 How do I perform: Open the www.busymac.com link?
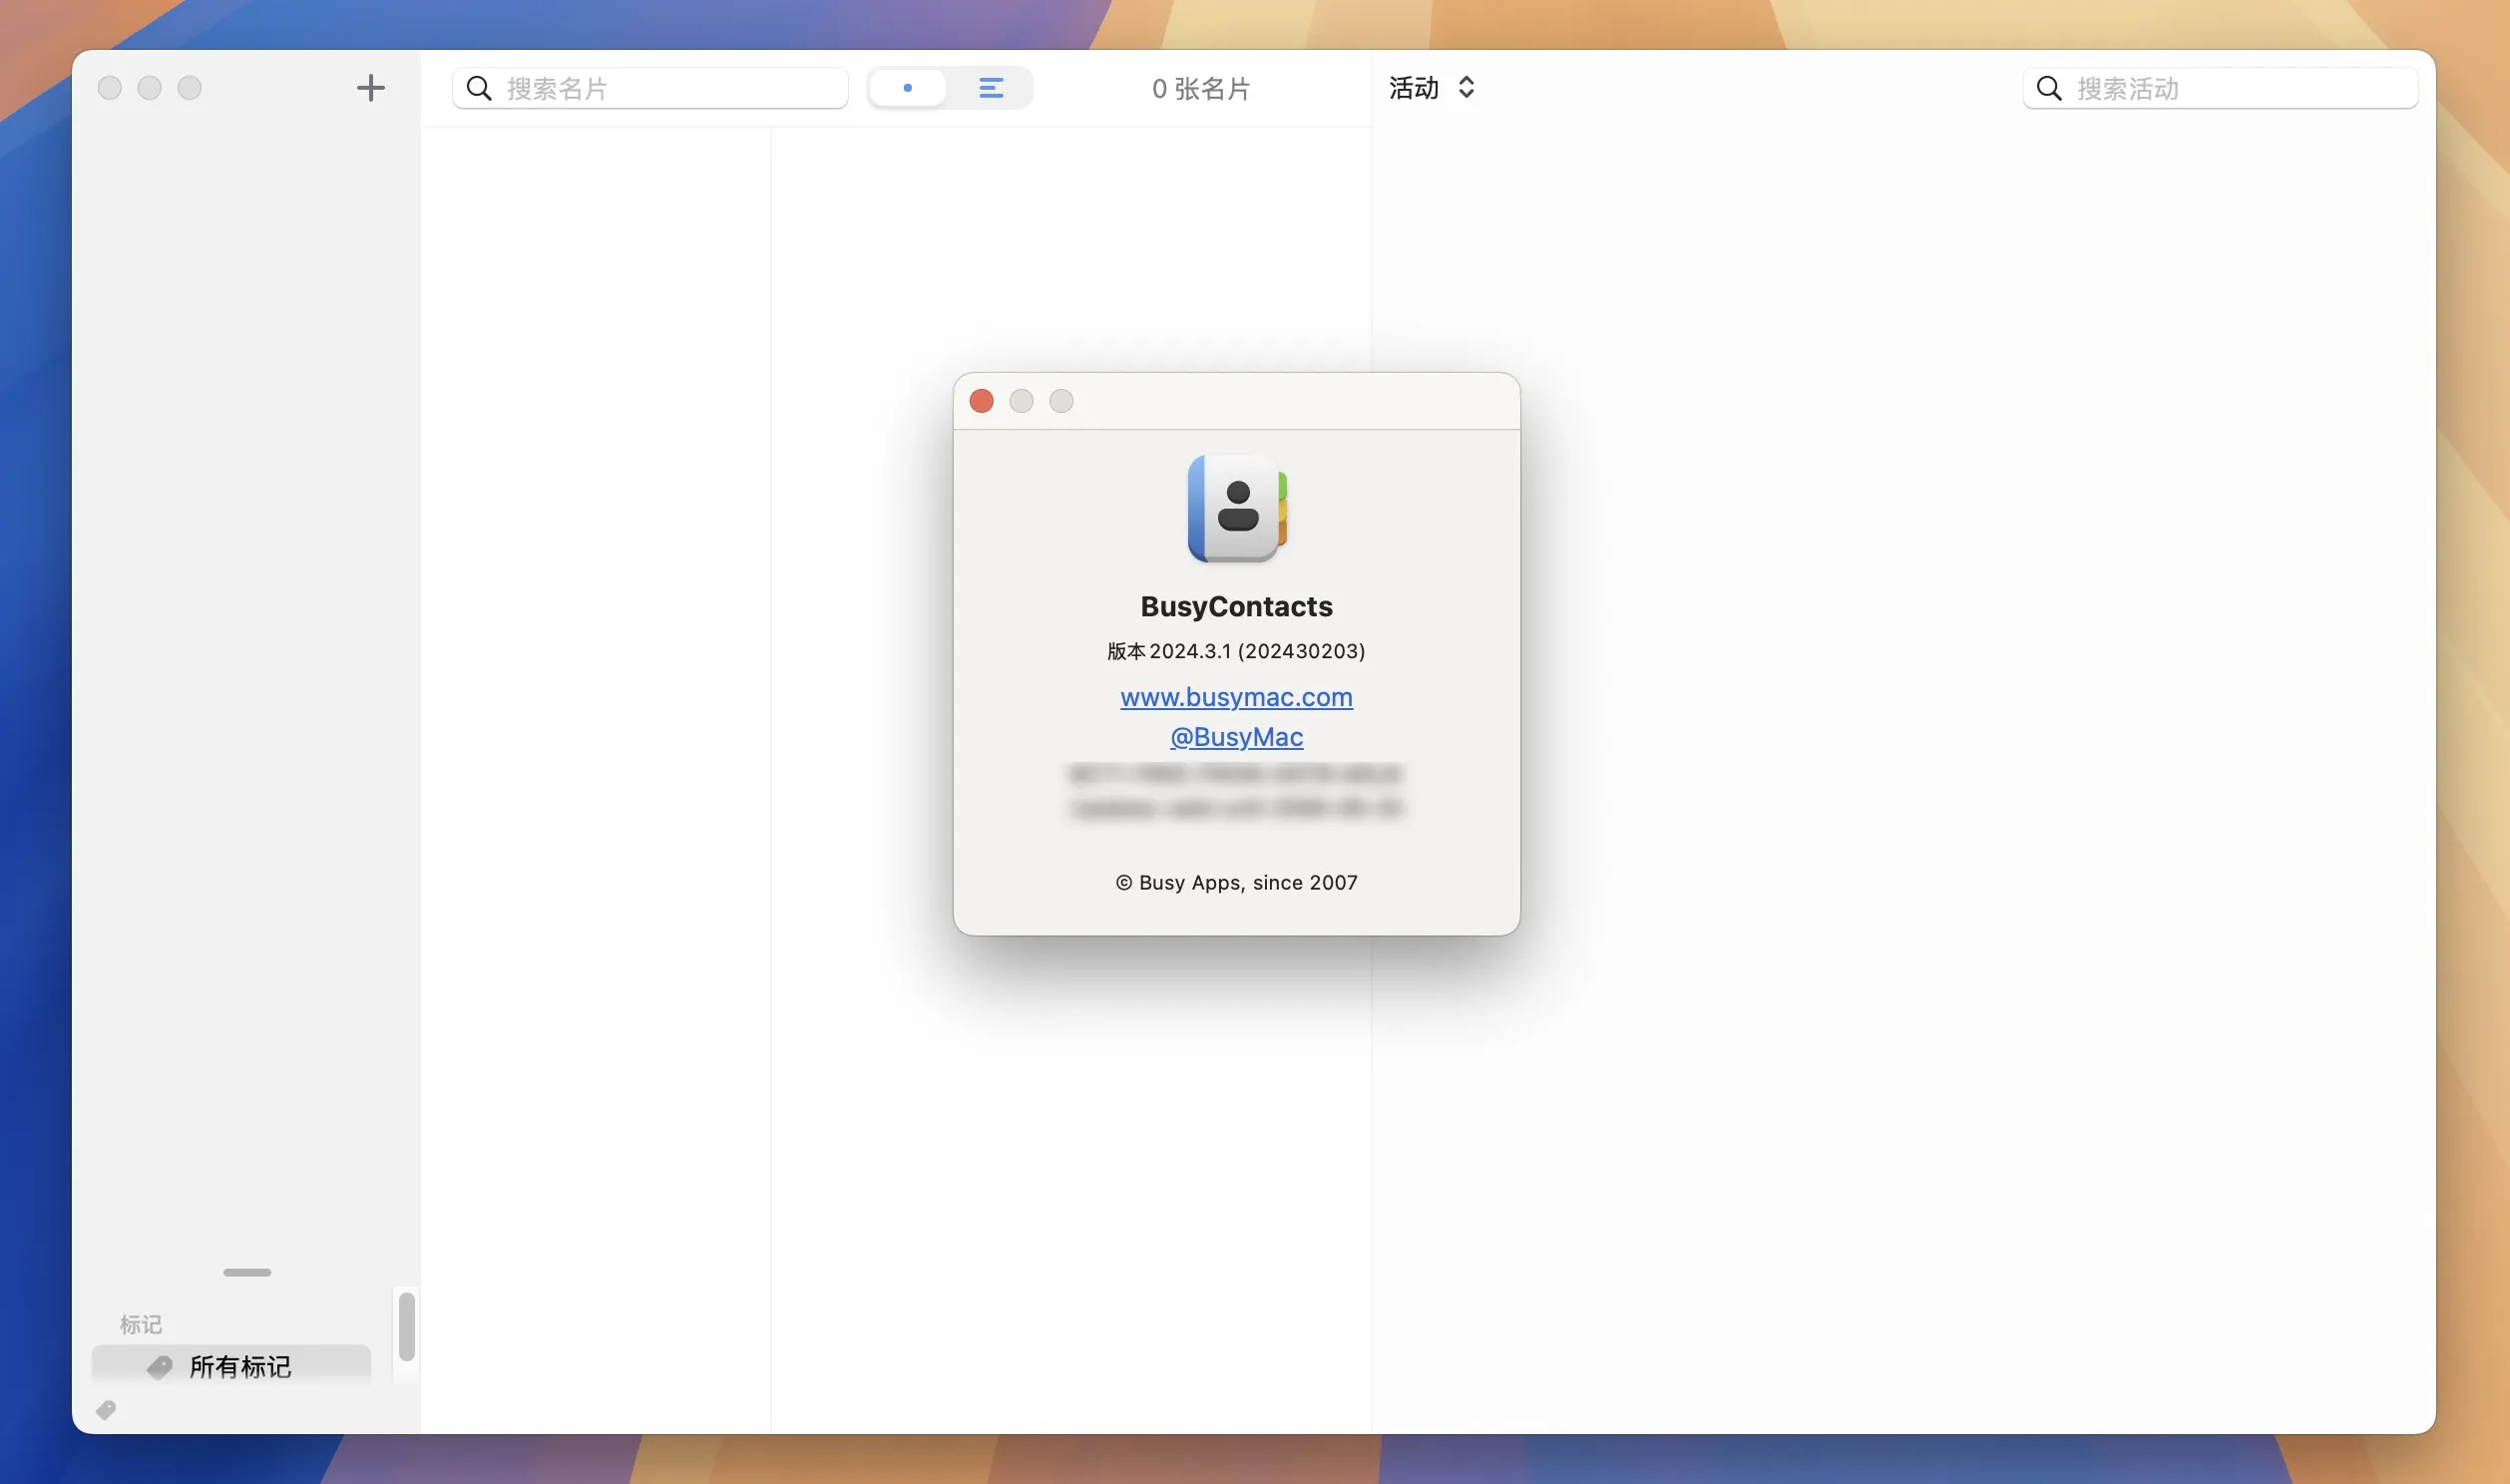pos(1236,697)
